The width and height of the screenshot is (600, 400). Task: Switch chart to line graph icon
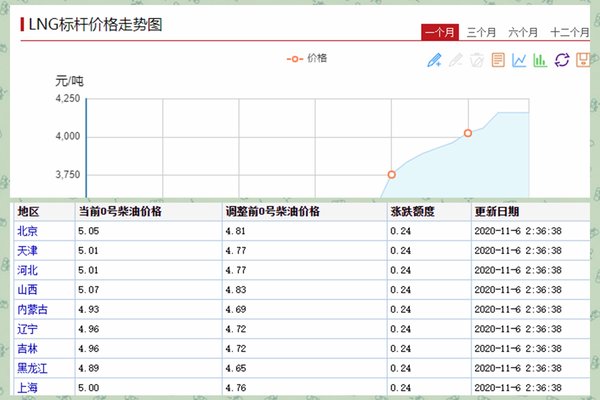coord(519,60)
